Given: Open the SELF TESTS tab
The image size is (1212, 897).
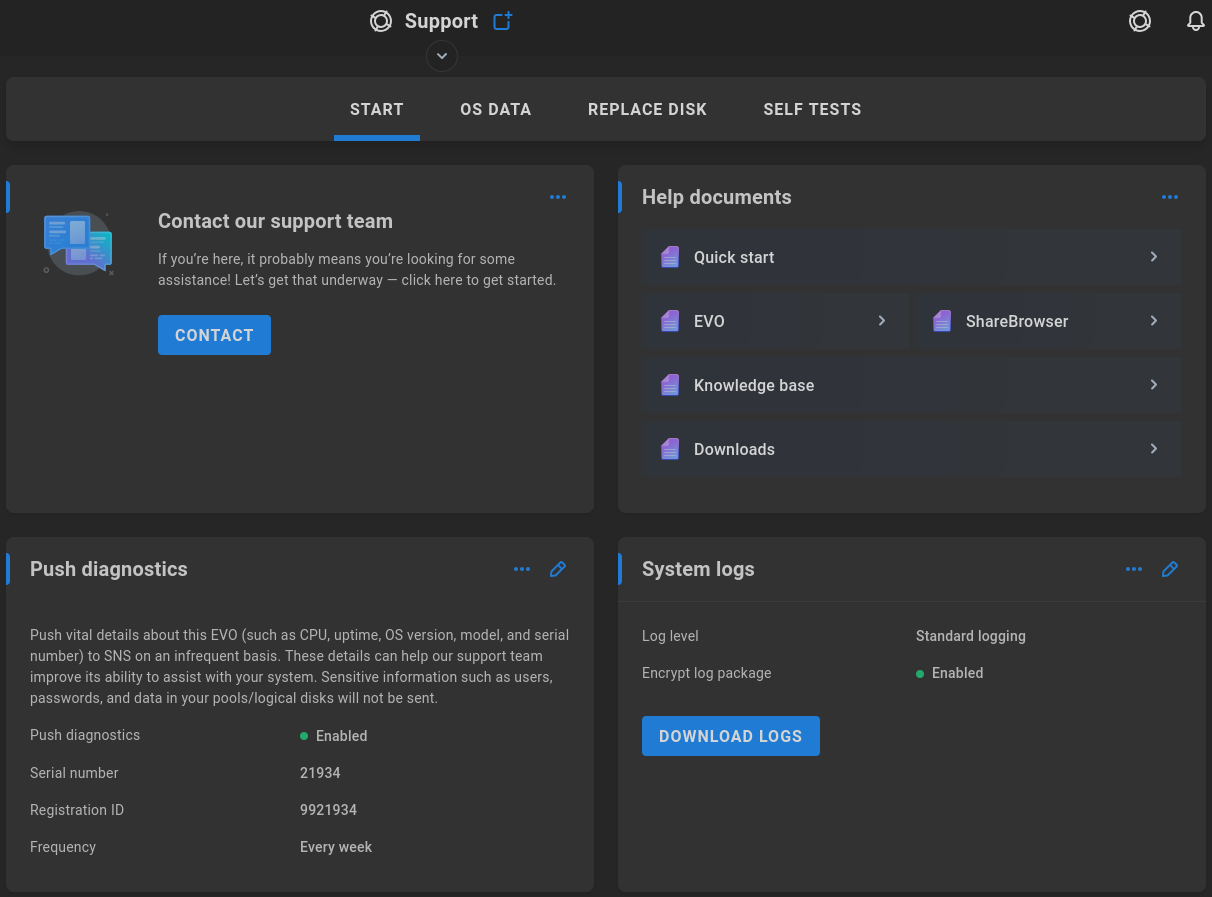Looking at the screenshot, I should pyautogui.click(x=812, y=109).
